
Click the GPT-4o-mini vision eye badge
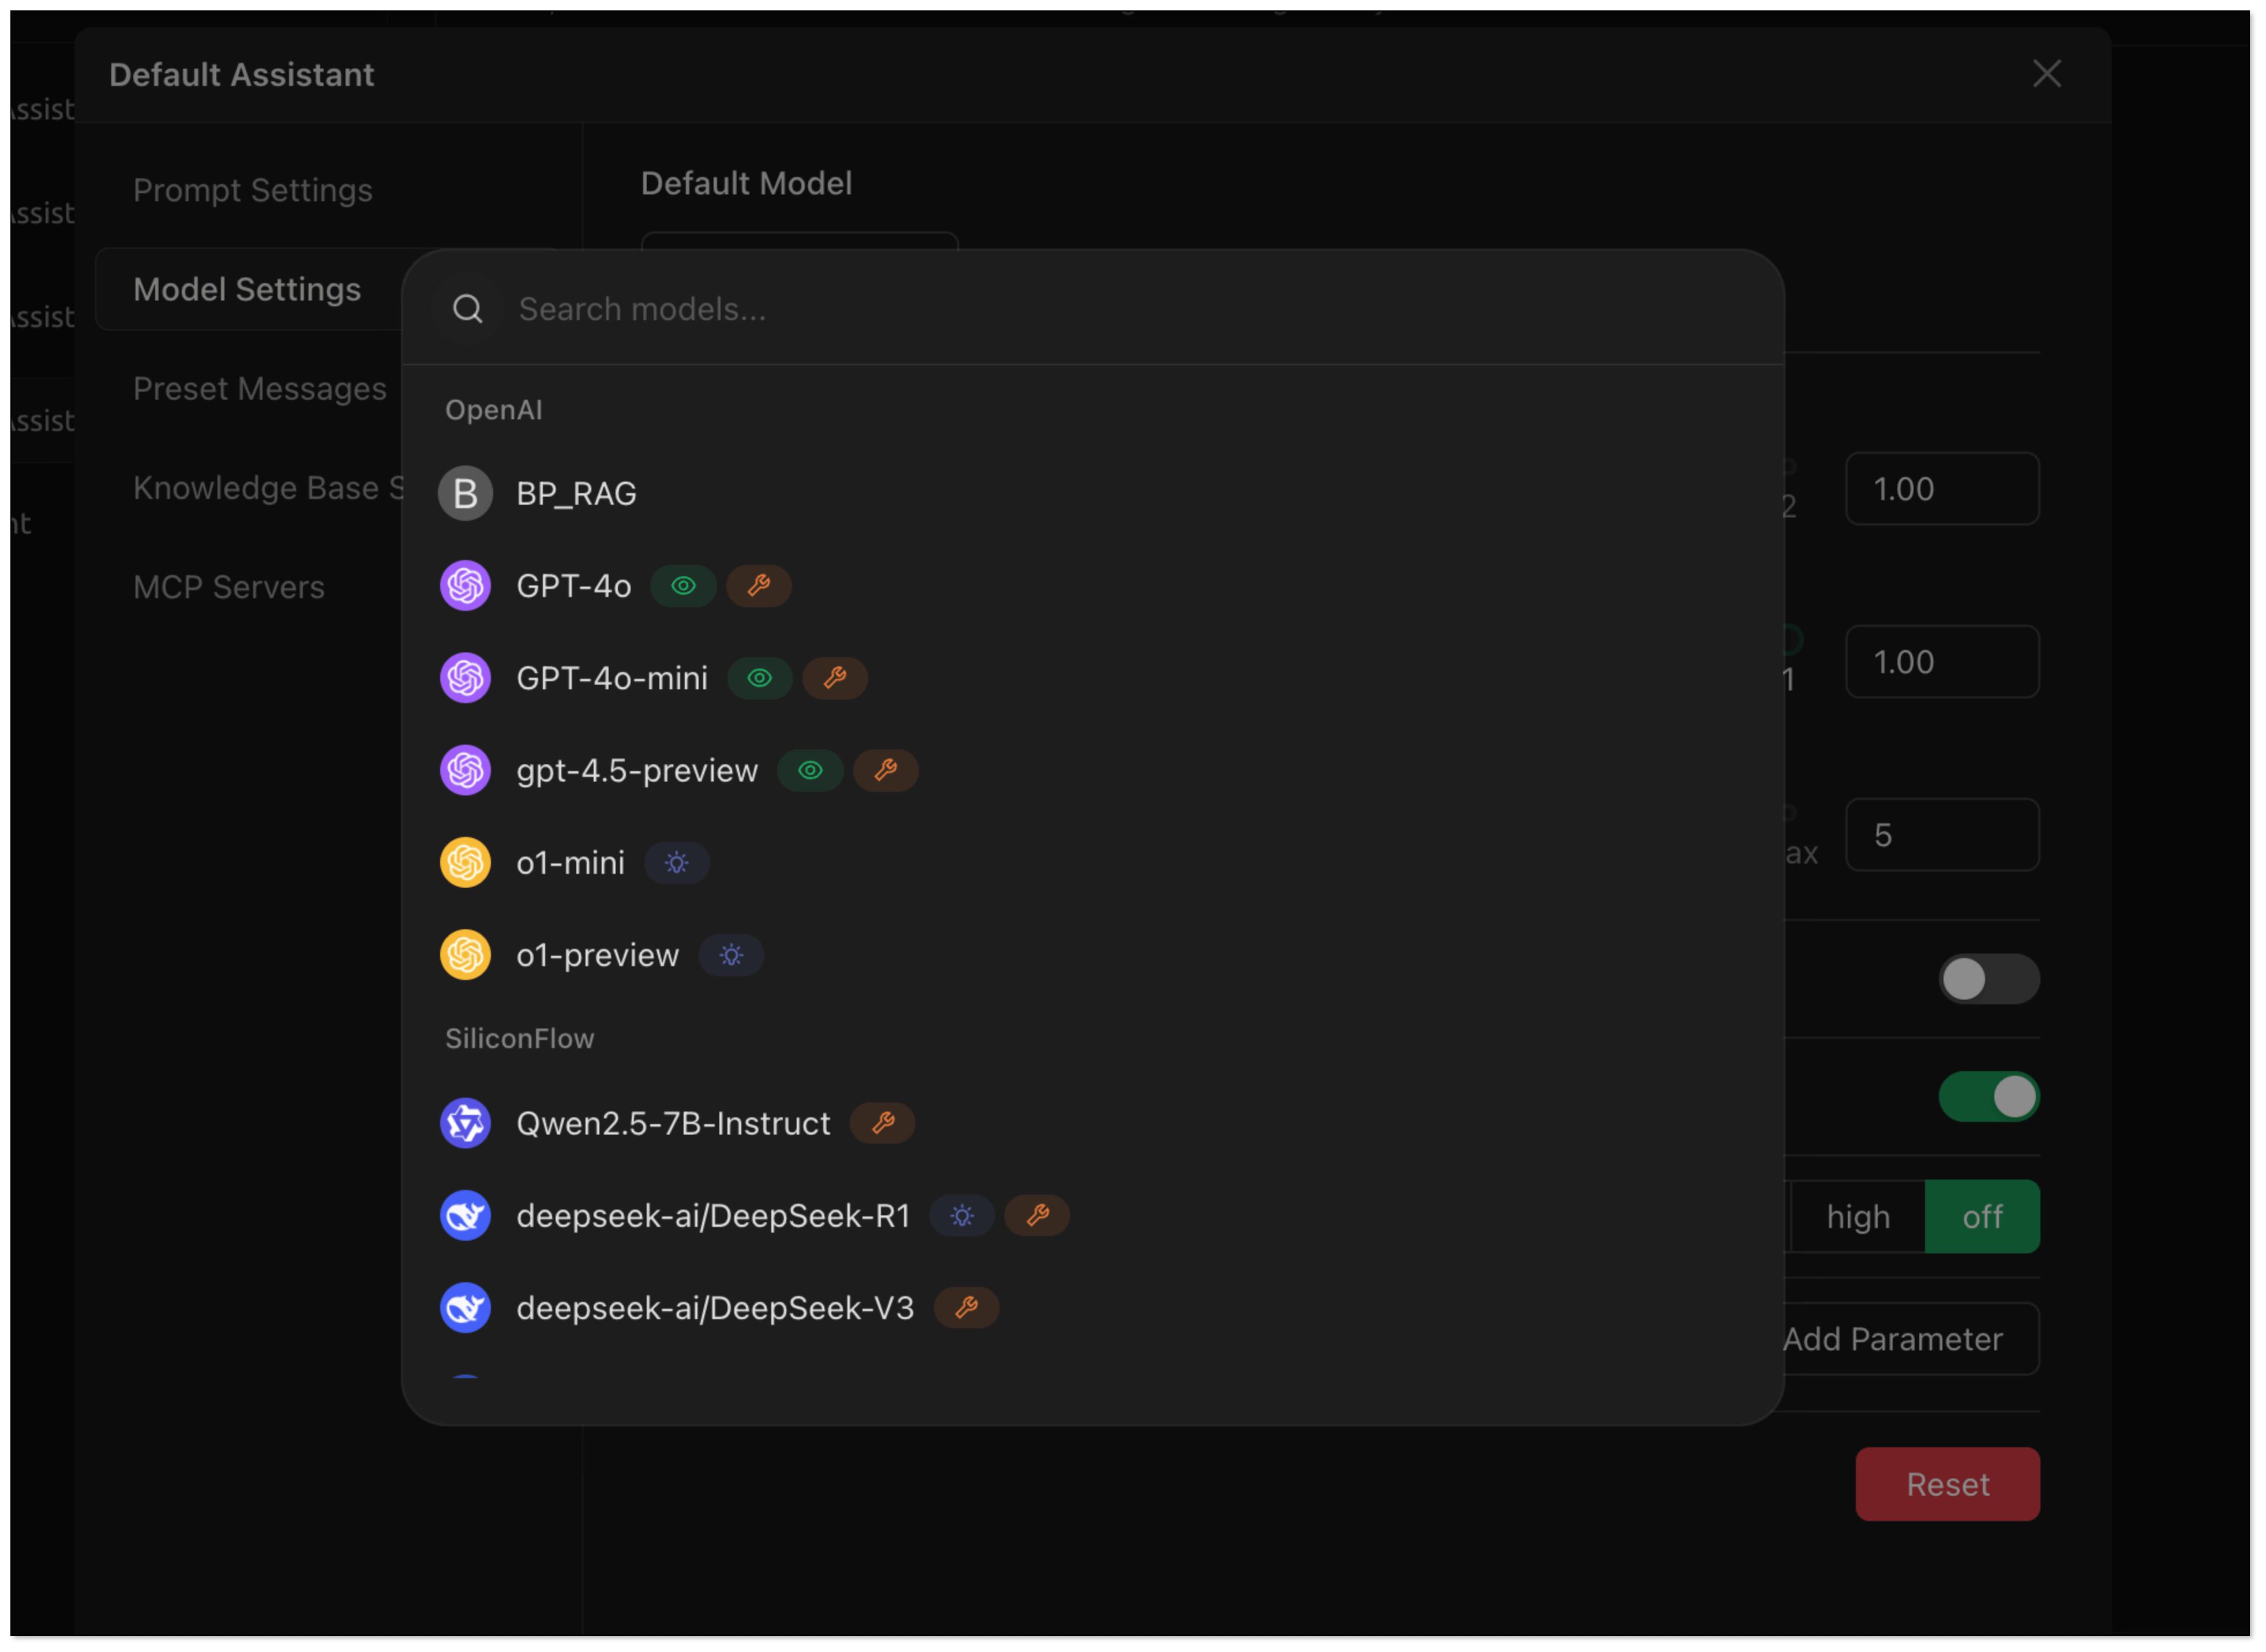click(760, 678)
